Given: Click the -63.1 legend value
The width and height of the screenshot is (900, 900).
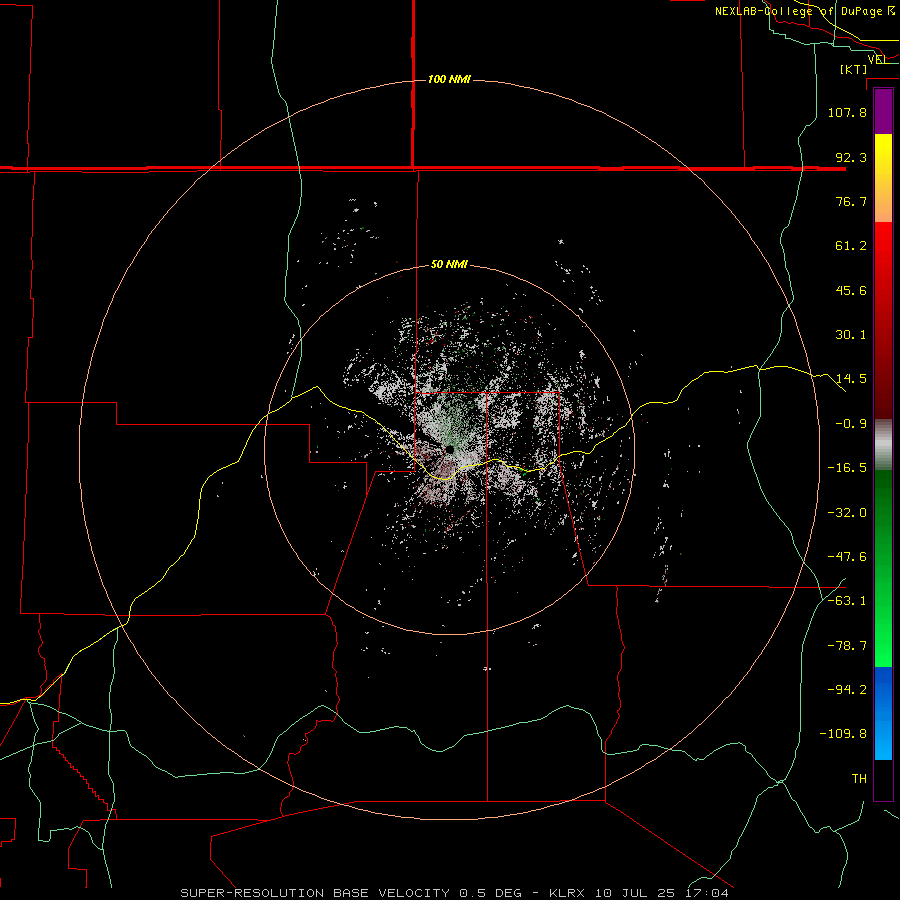Looking at the screenshot, I should point(847,601).
